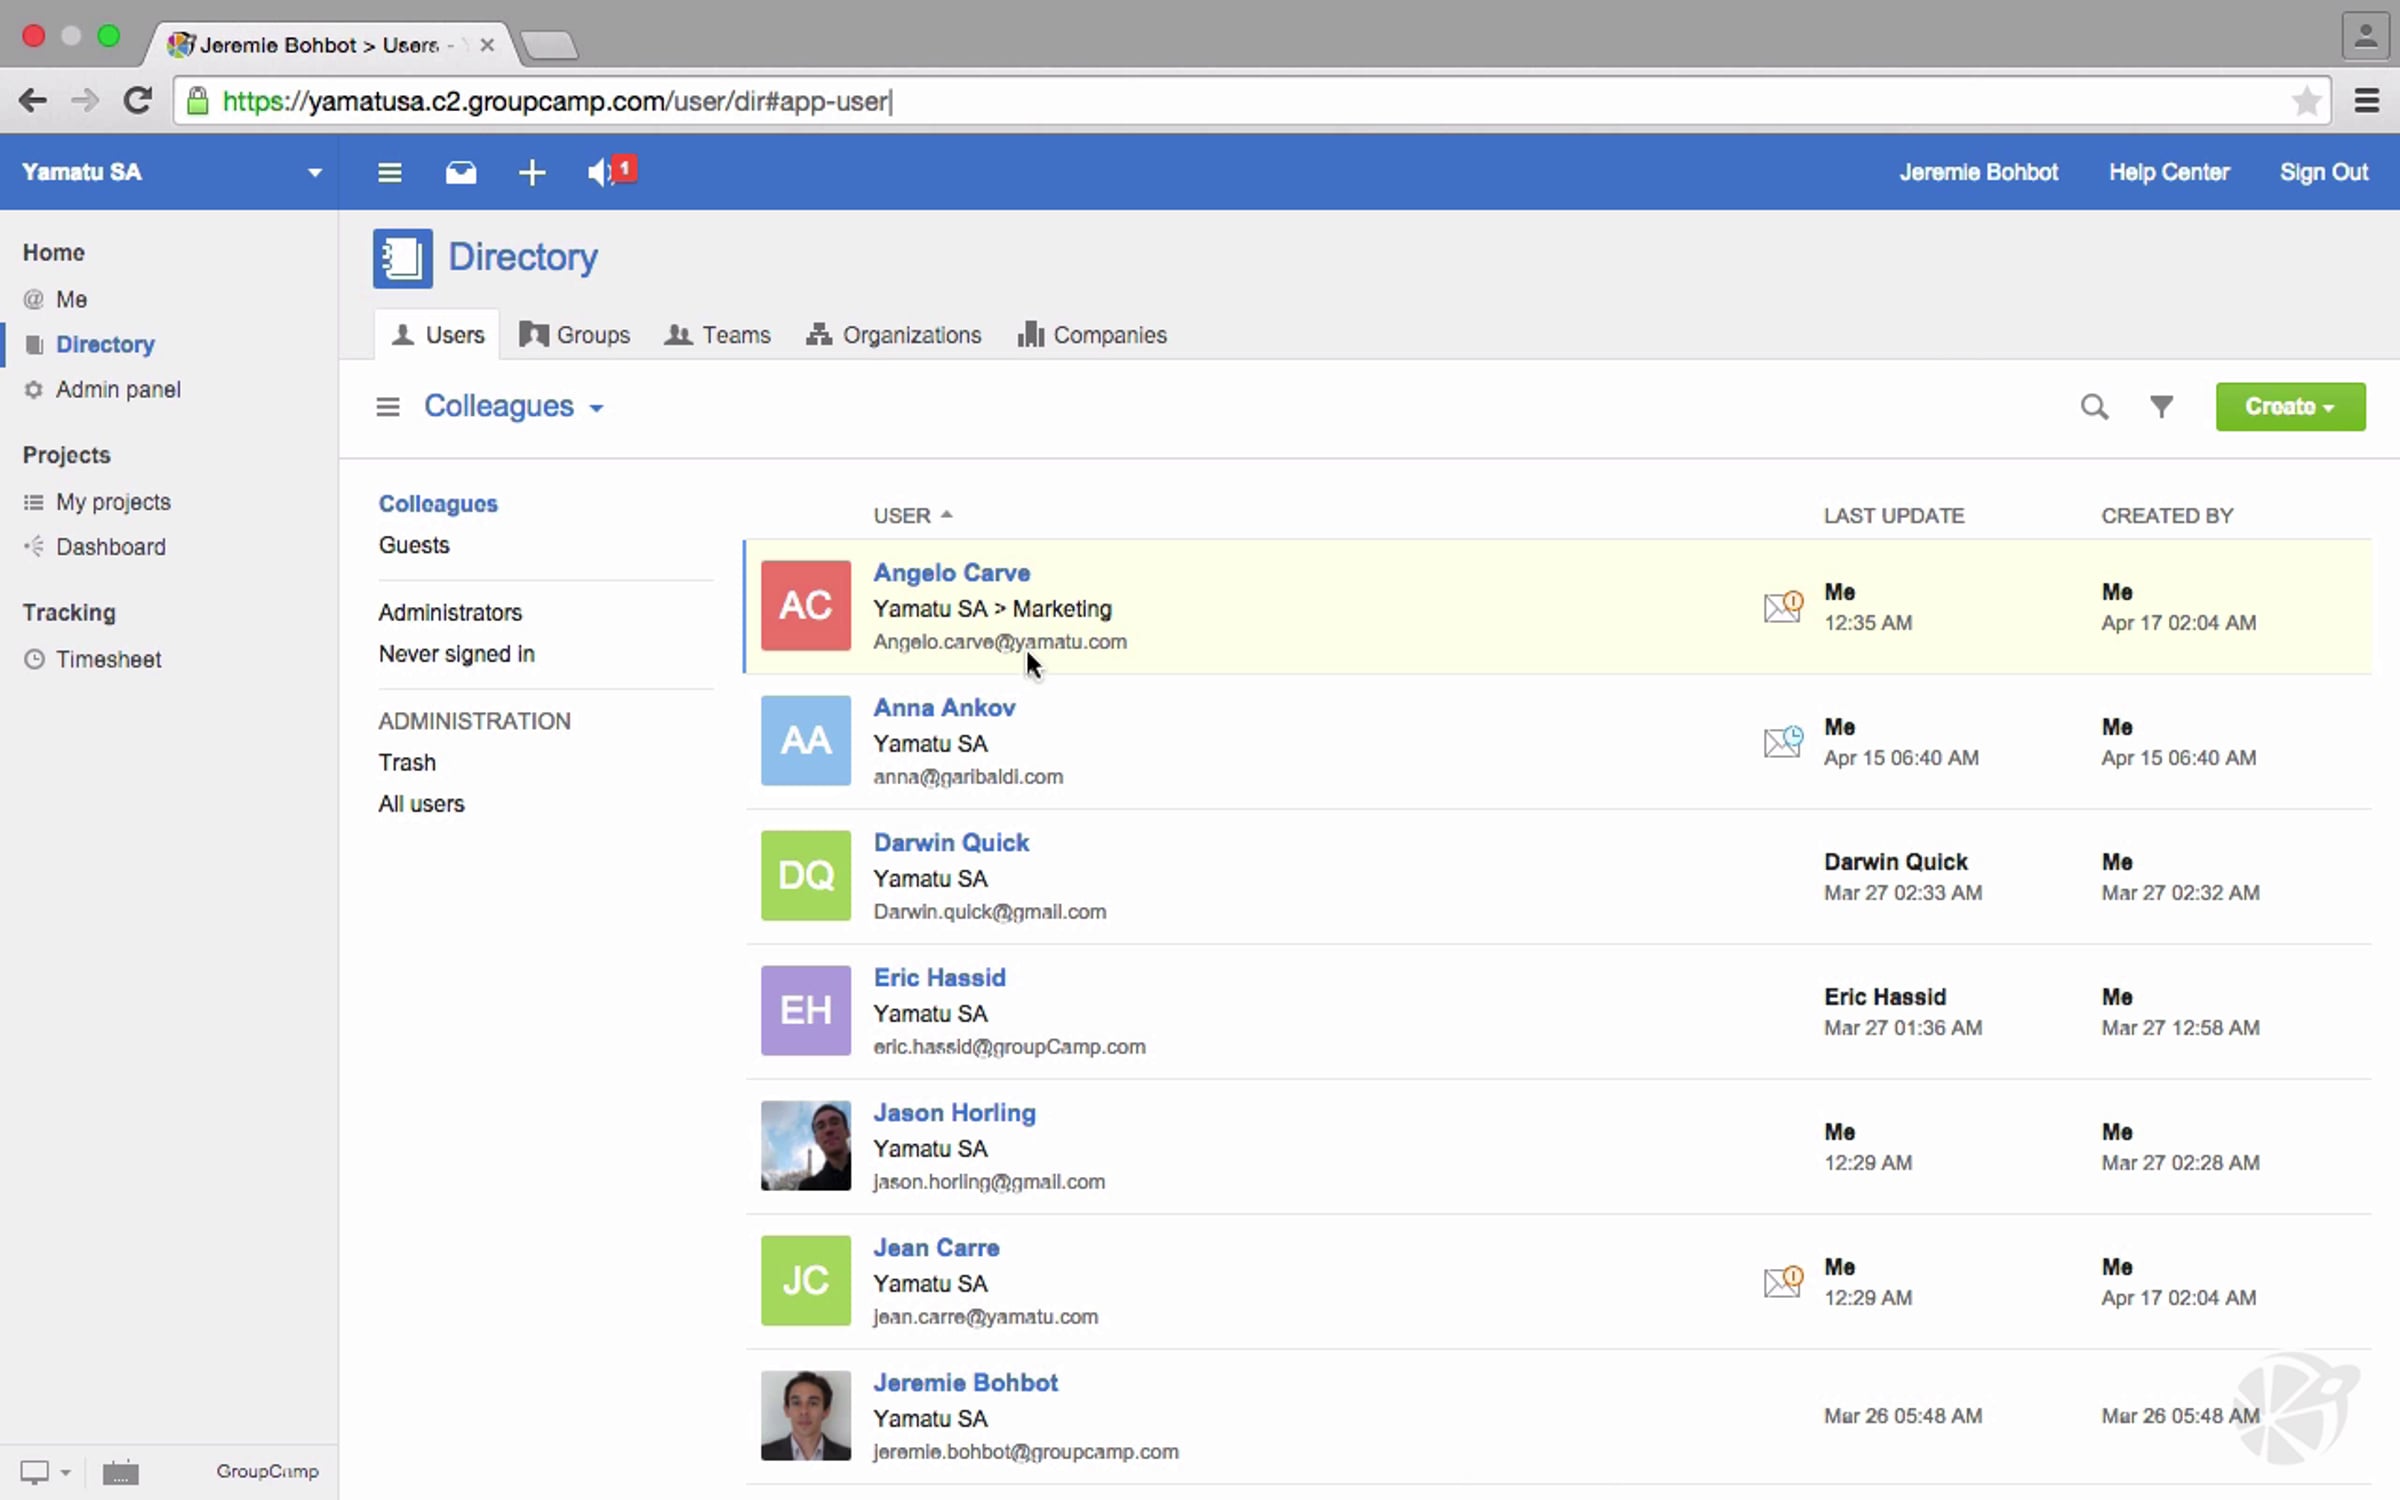
Task: Click the plus quick-add icon
Action: coord(532,172)
